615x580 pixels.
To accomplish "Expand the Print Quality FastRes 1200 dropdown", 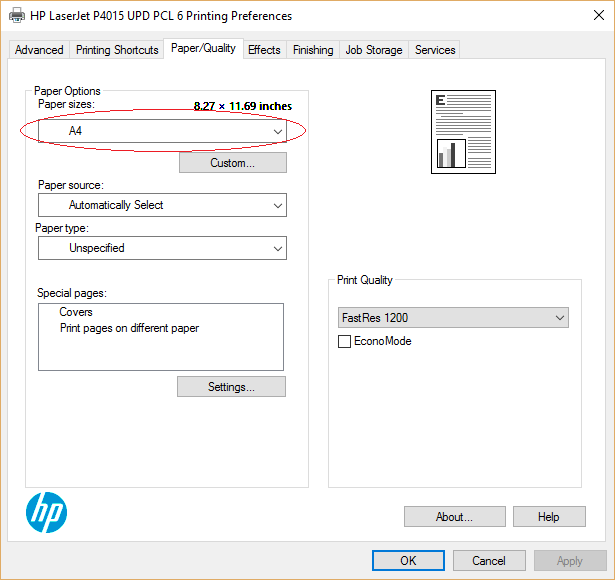I will click(x=454, y=318).
